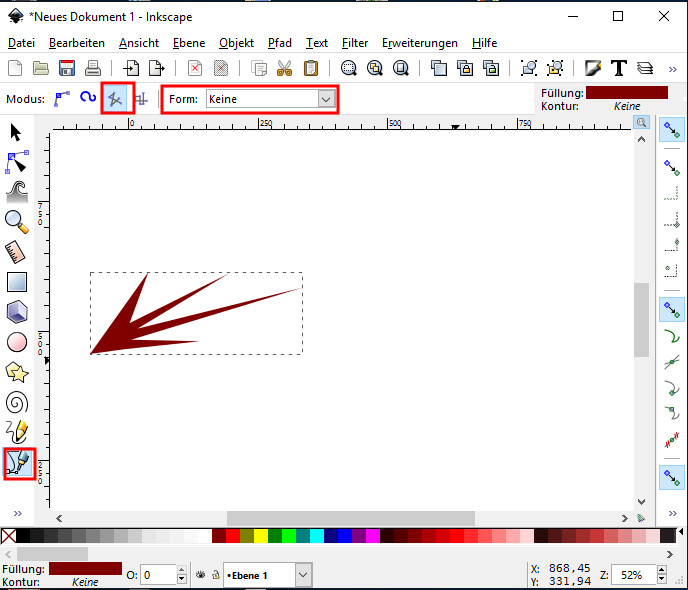The height and width of the screenshot is (590, 688).
Task: Click the Save floppy disk icon
Action: (67, 68)
